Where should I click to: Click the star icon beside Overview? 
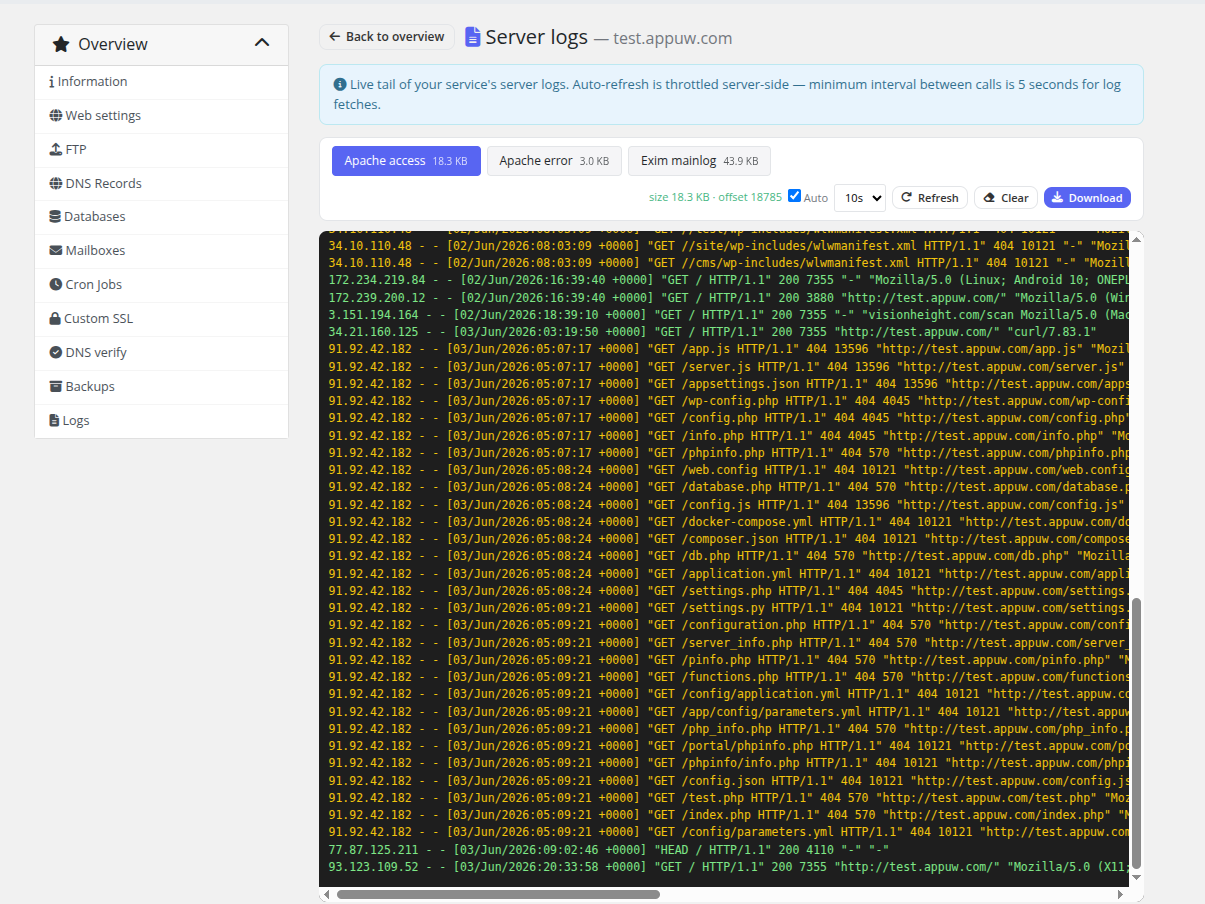coord(61,44)
